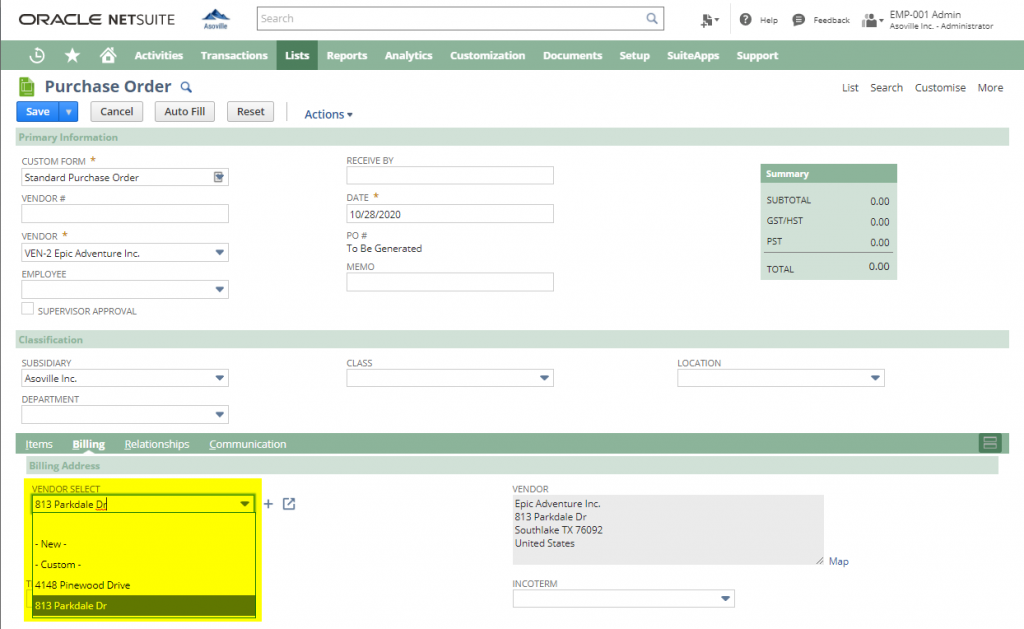Click the More link
The height and width of the screenshot is (629, 1024).
pos(990,88)
